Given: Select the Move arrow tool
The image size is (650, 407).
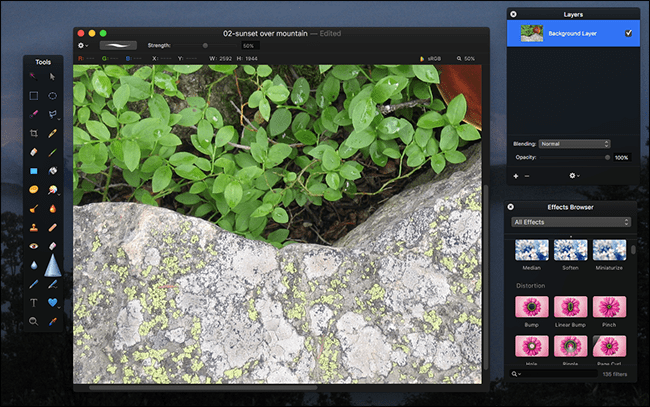Looking at the screenshot, I should pos(52,77).
